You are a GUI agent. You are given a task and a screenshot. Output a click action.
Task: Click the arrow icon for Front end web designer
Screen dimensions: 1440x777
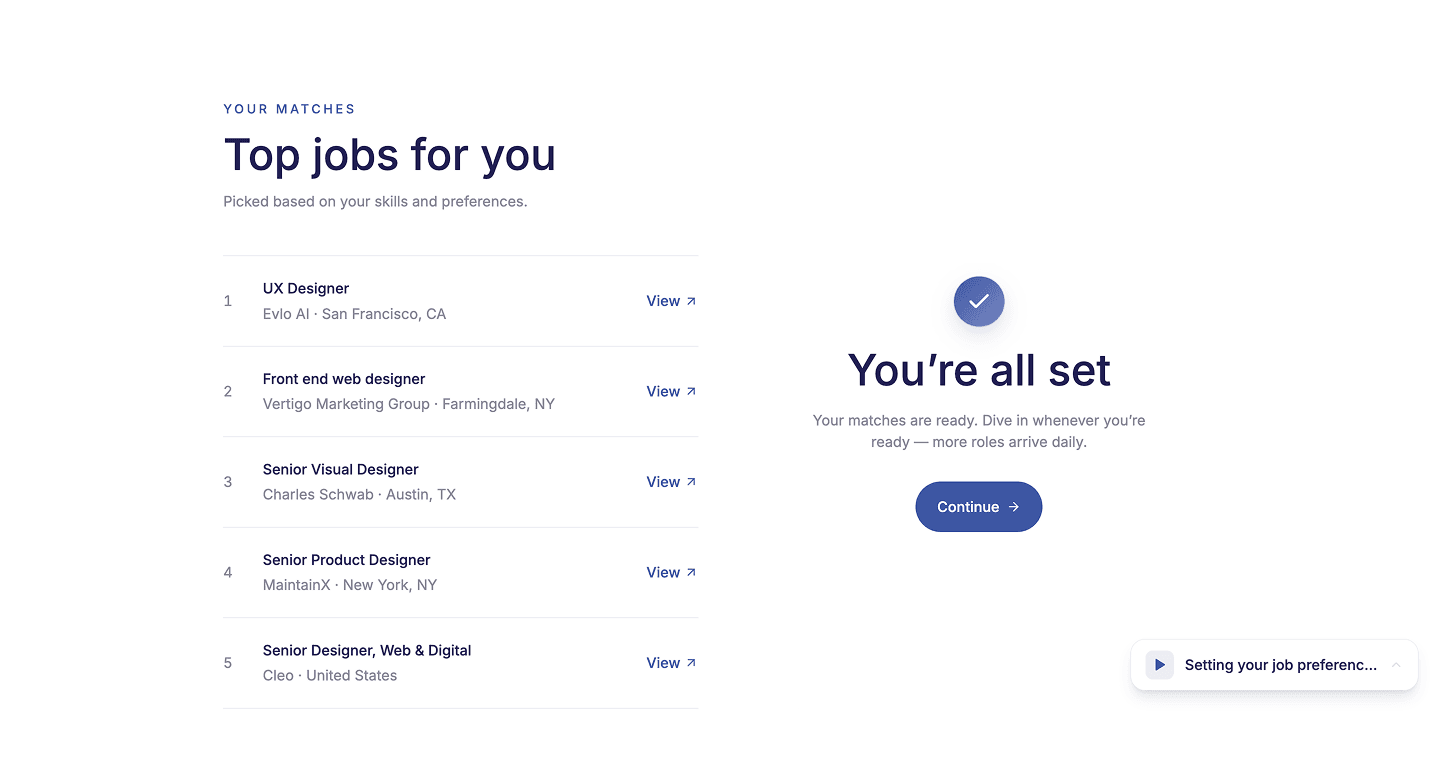point(691,391)
